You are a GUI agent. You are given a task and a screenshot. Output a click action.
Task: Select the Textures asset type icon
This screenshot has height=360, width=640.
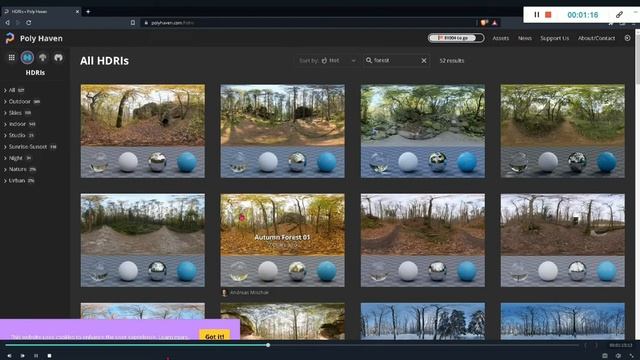[x=43, y=58]
